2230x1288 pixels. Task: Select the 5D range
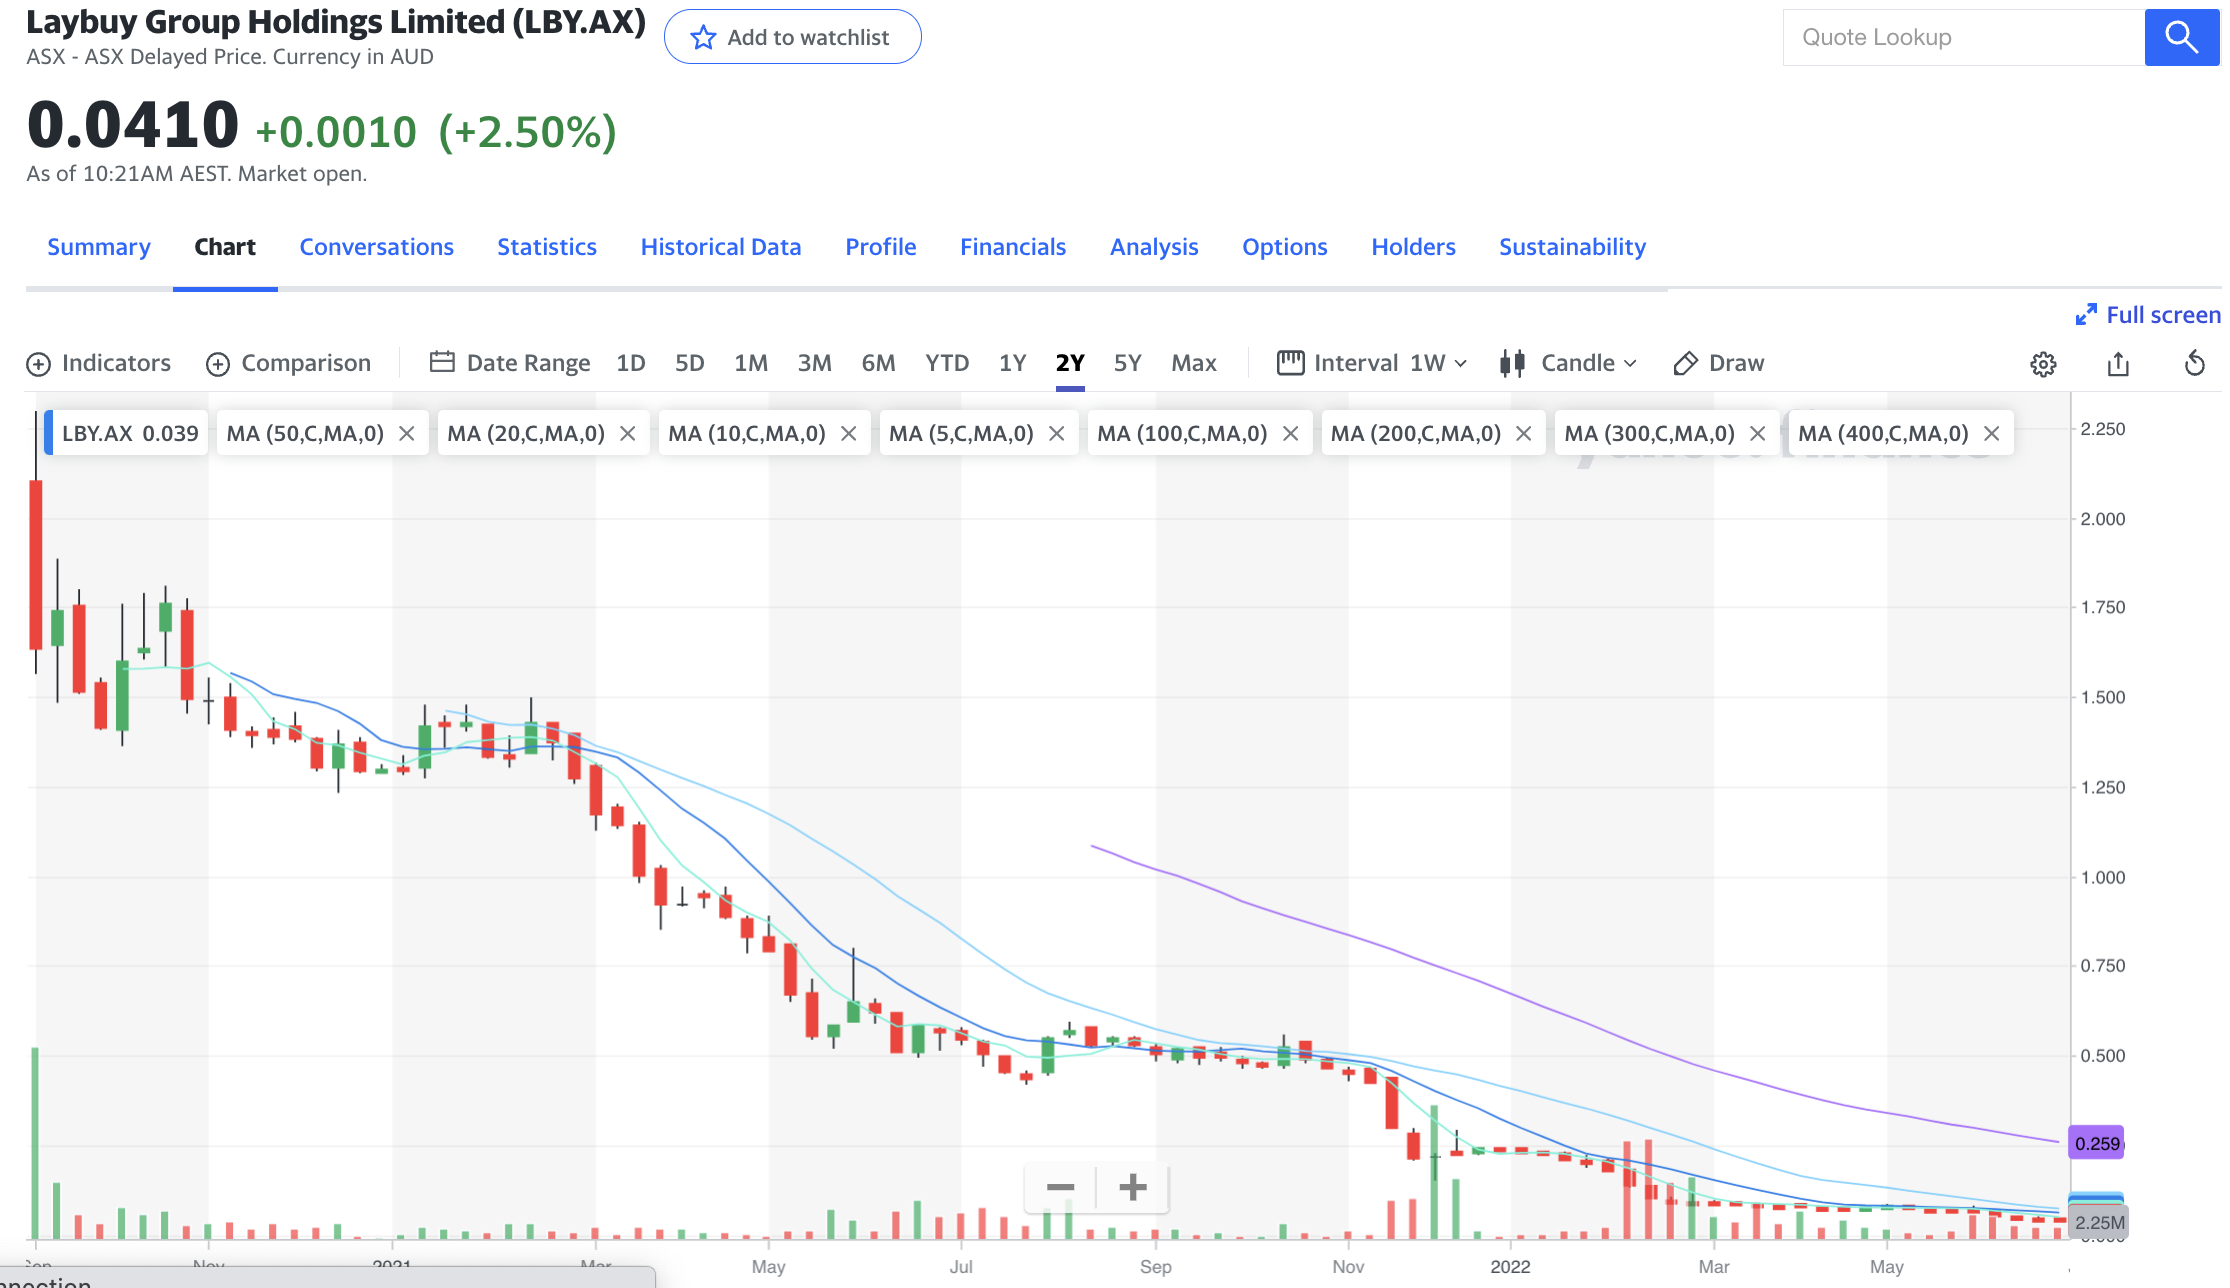coord(690,363)
